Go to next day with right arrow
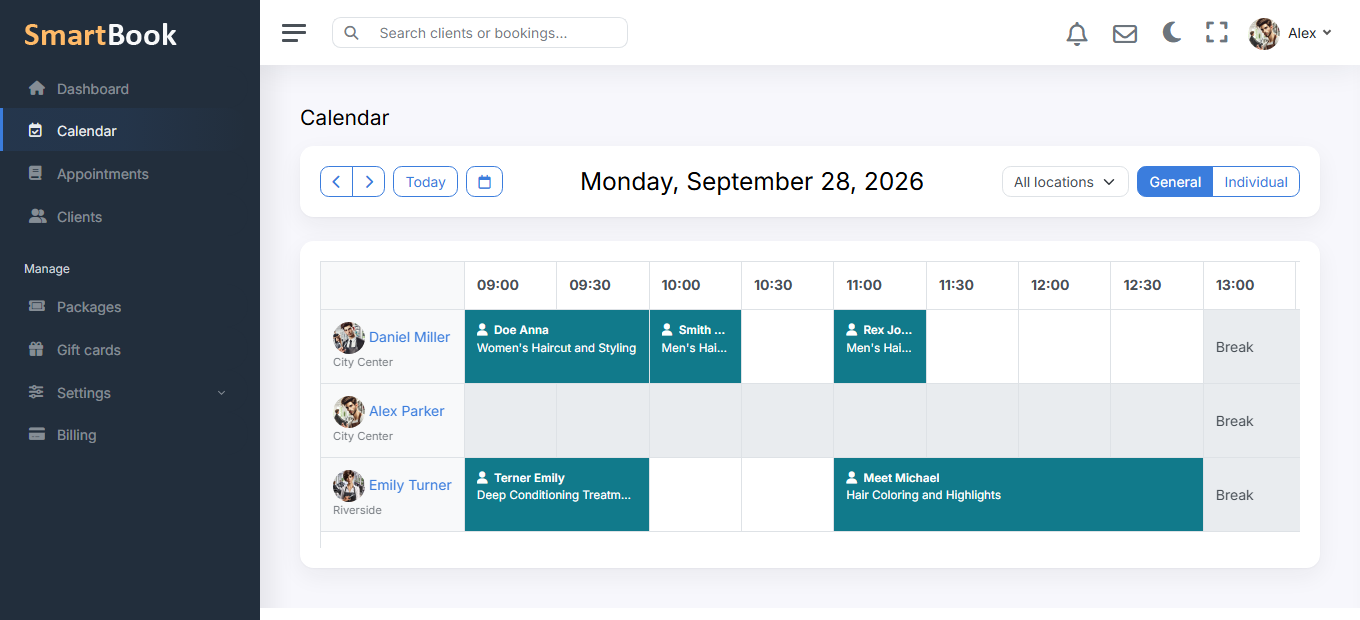The image size is (1360, 620). [369, 182]
